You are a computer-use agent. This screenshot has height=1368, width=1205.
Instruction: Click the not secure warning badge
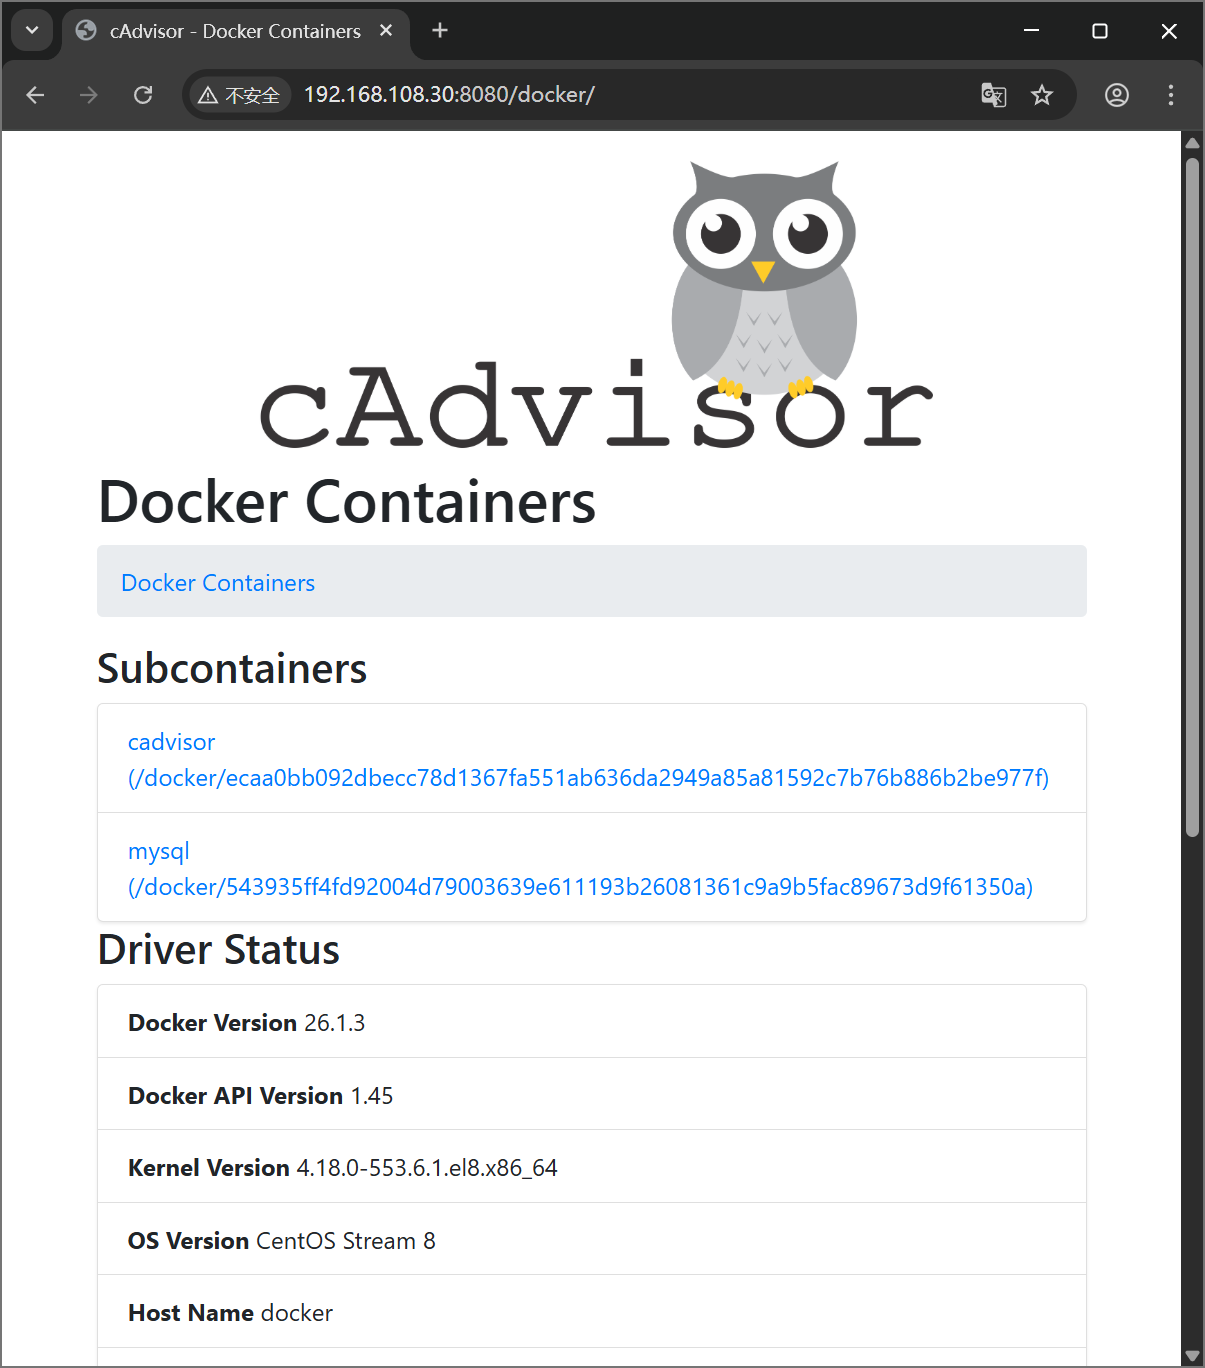(239, 95)
